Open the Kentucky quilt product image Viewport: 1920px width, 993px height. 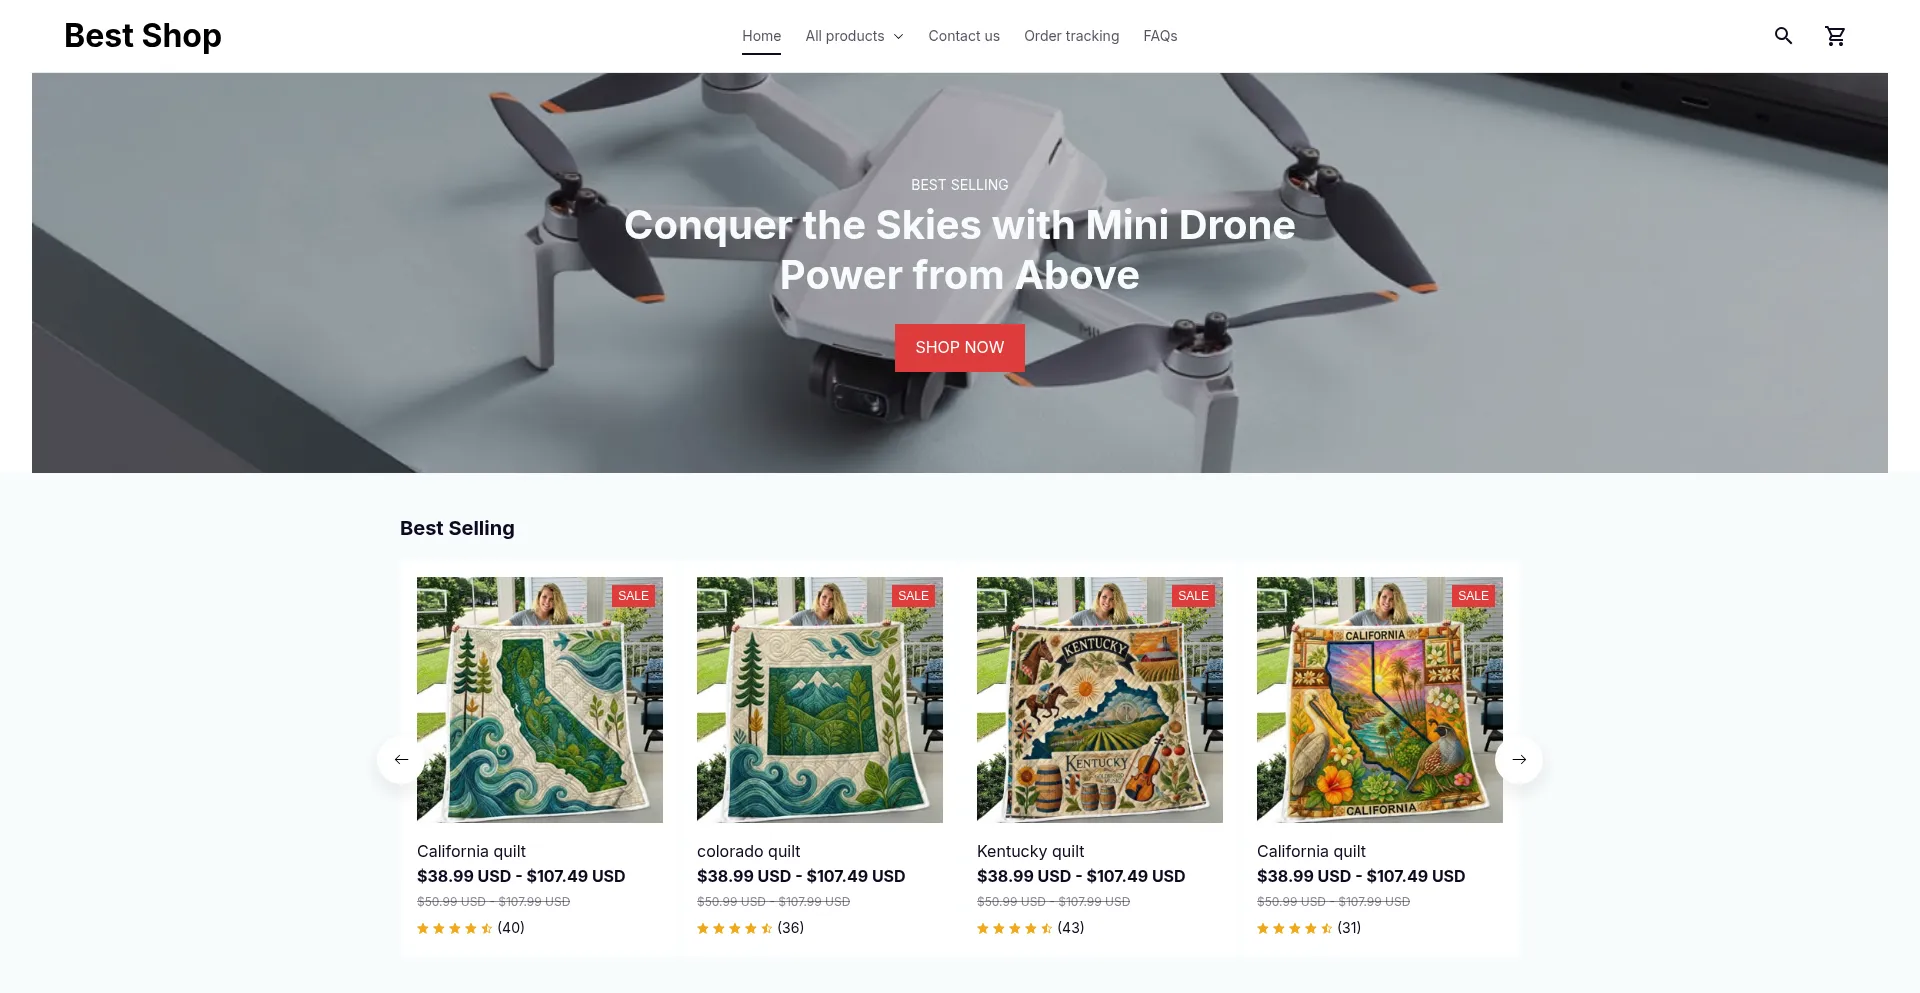[1099, 700]
